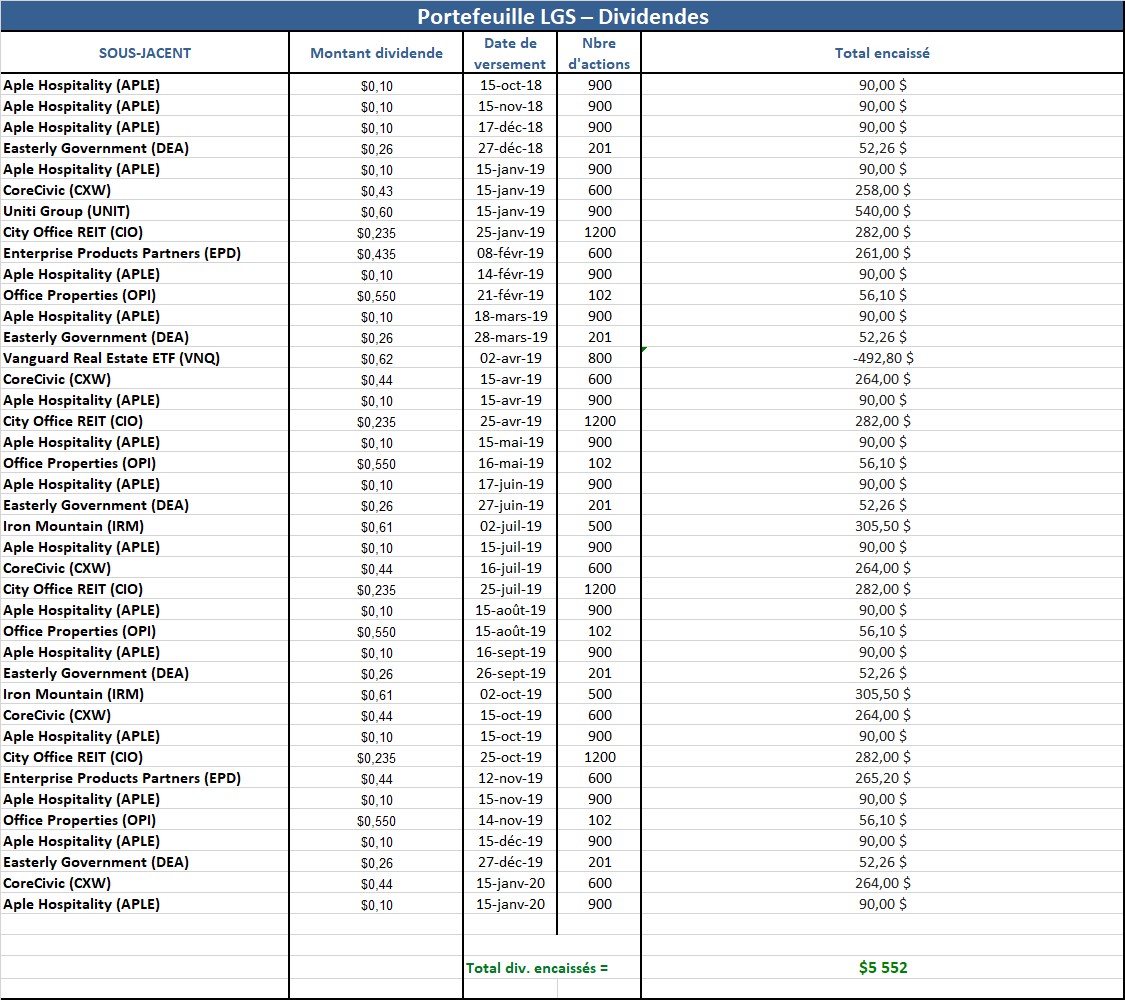Select the 265,20 $ total cell
The height and width of the screenshot is (1000, 1125).
click(x=882, y=778)
